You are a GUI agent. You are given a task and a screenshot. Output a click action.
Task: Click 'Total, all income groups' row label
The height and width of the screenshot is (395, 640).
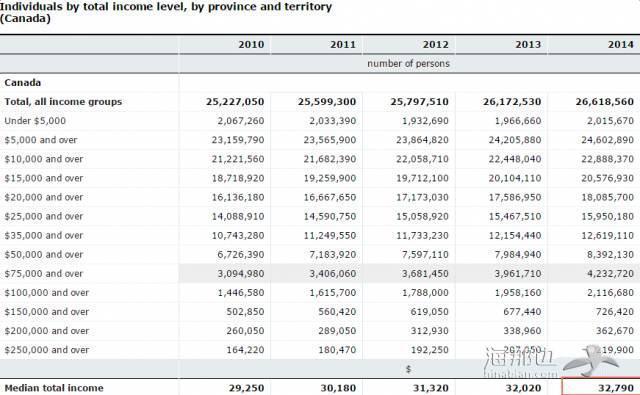tap(63, 102)
